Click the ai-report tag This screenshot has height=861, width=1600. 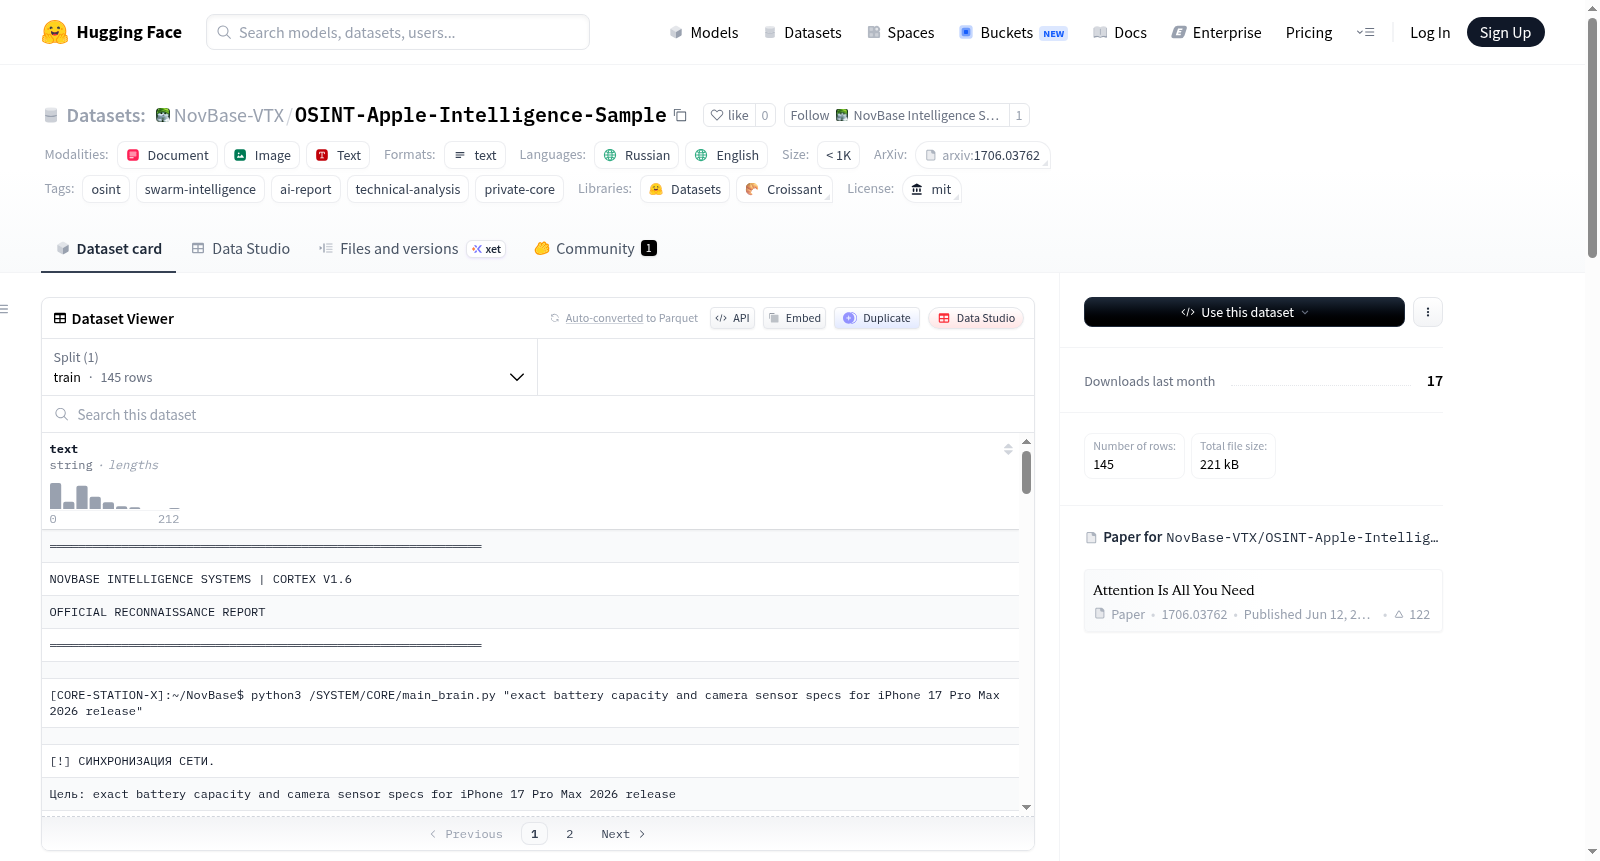click(x=306, y=189)
